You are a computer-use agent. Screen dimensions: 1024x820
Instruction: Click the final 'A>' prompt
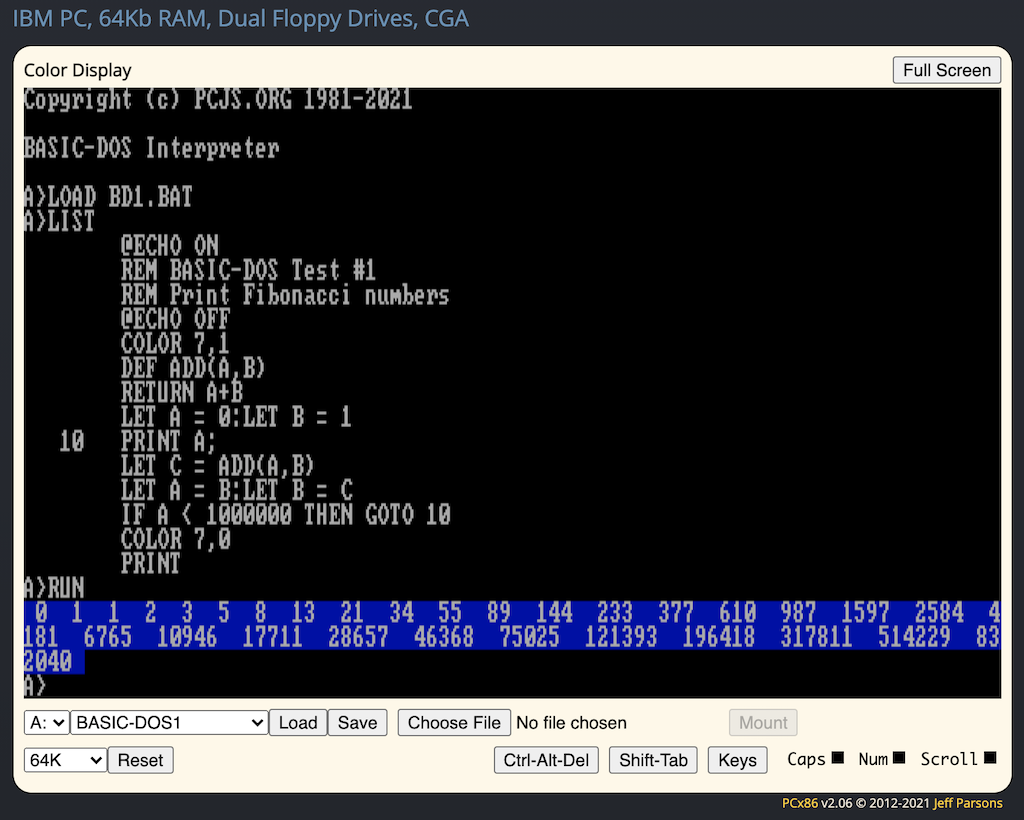(x=35, y=686)
